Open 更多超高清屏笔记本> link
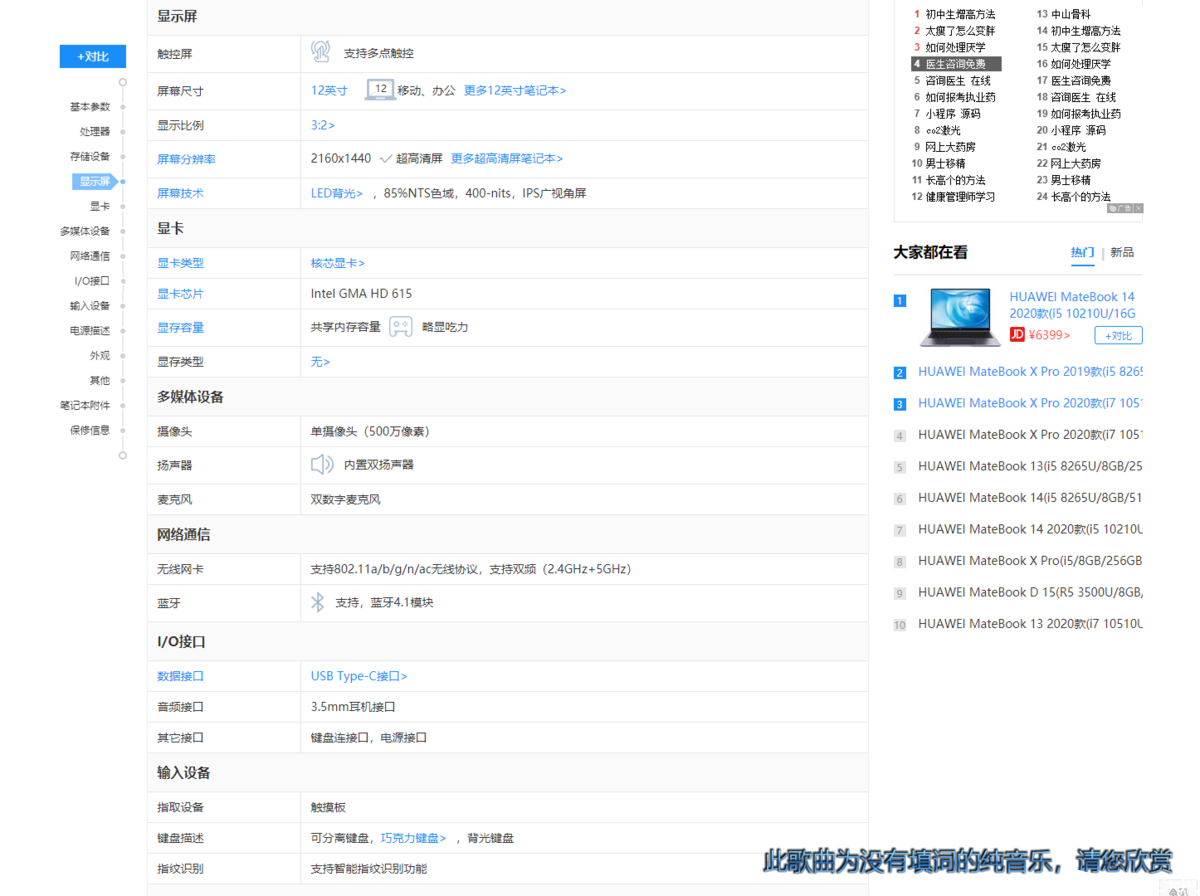 tap(507, 159)
